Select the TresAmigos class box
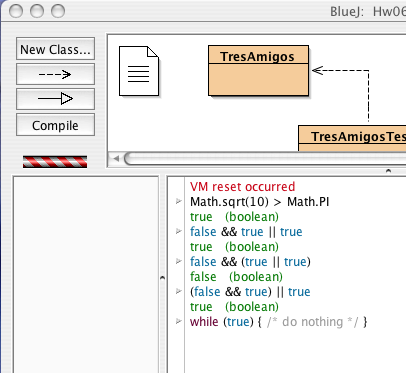Image resolution: width=406 pixels, height=373 pixels. (x=258, y=71)
